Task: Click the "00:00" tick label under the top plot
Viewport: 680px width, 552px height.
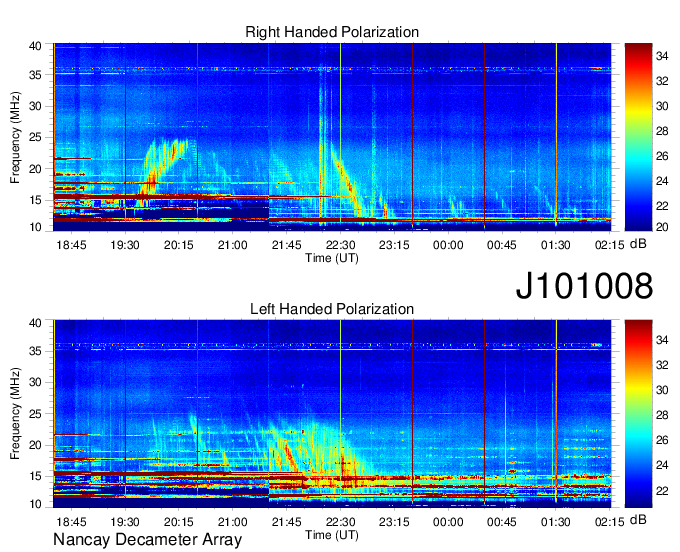Action: pos(448,245)
